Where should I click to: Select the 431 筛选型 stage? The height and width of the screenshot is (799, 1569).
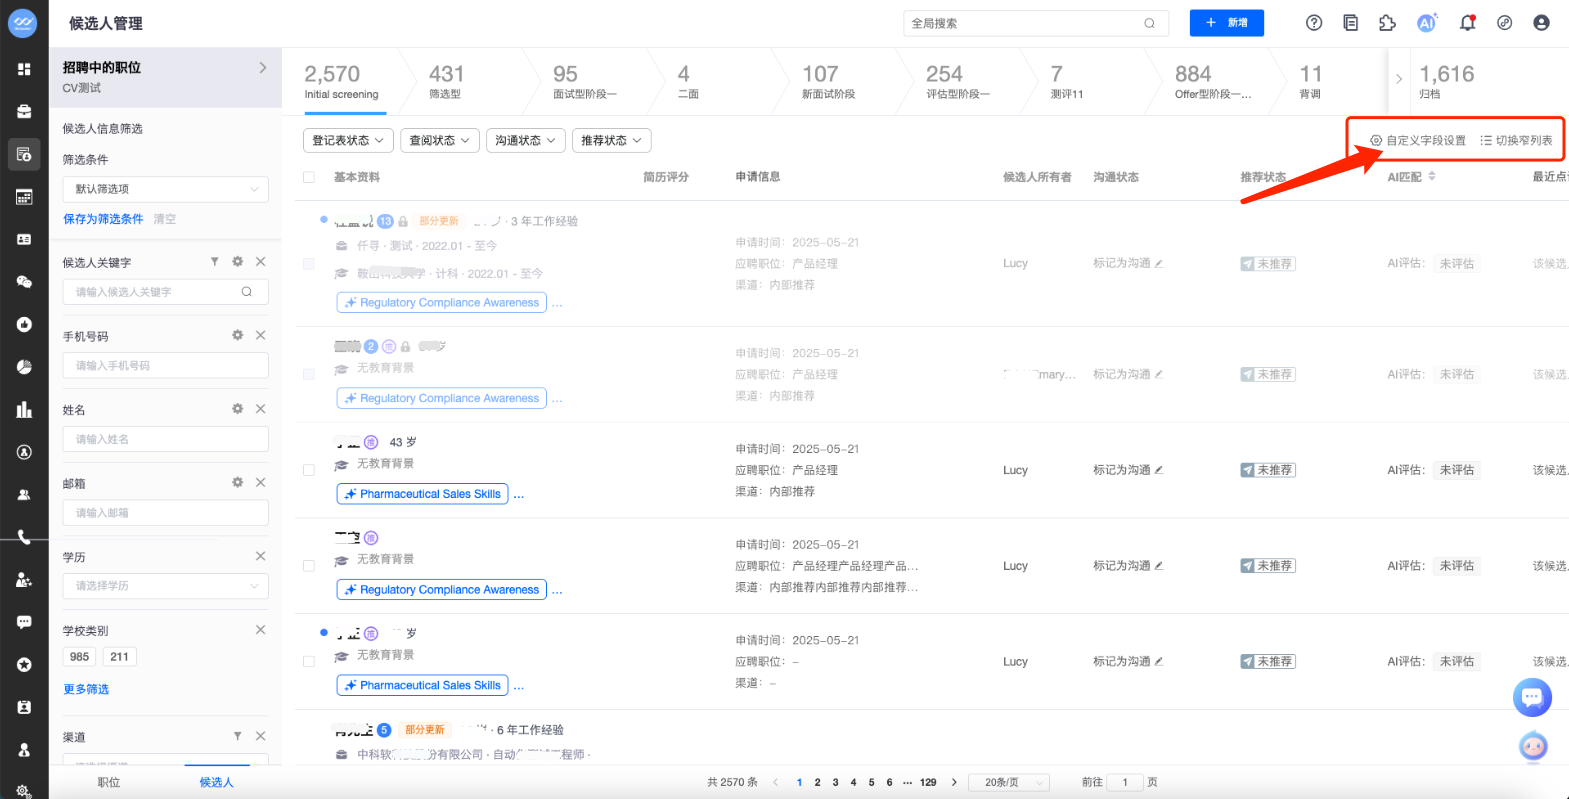tap(446, 82)
